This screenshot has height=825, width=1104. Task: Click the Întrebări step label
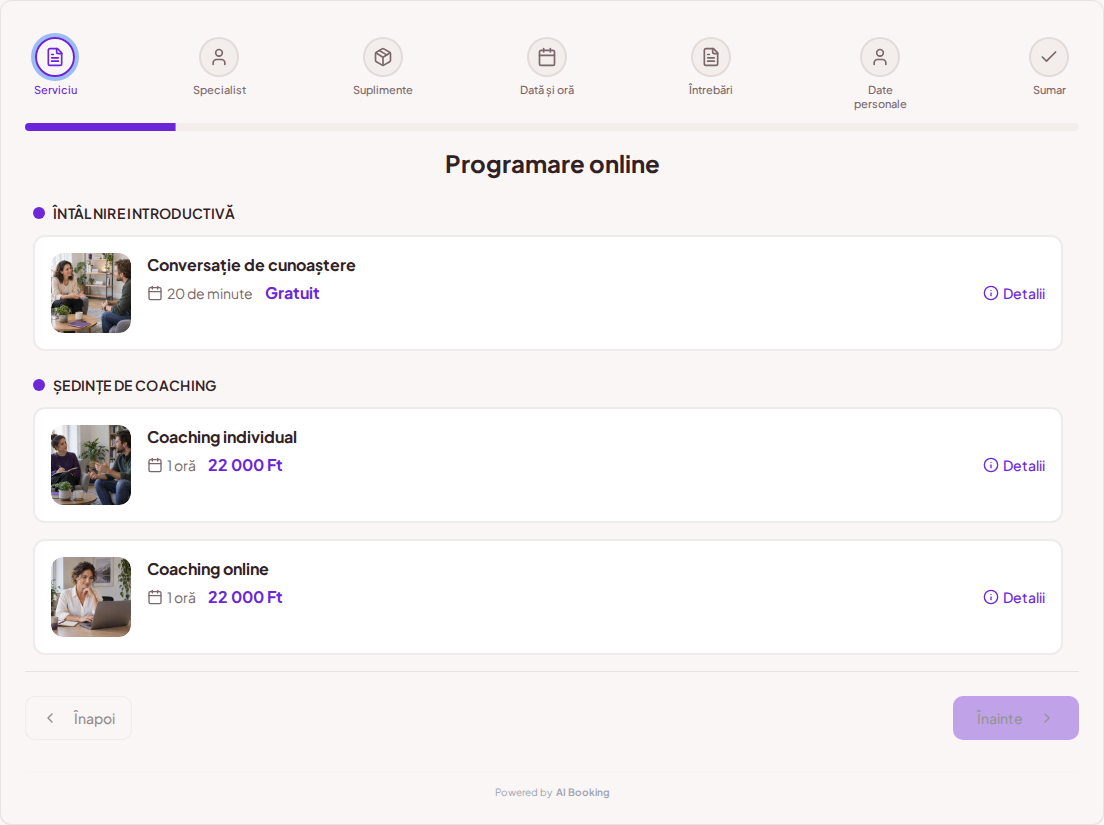[711, 90]
